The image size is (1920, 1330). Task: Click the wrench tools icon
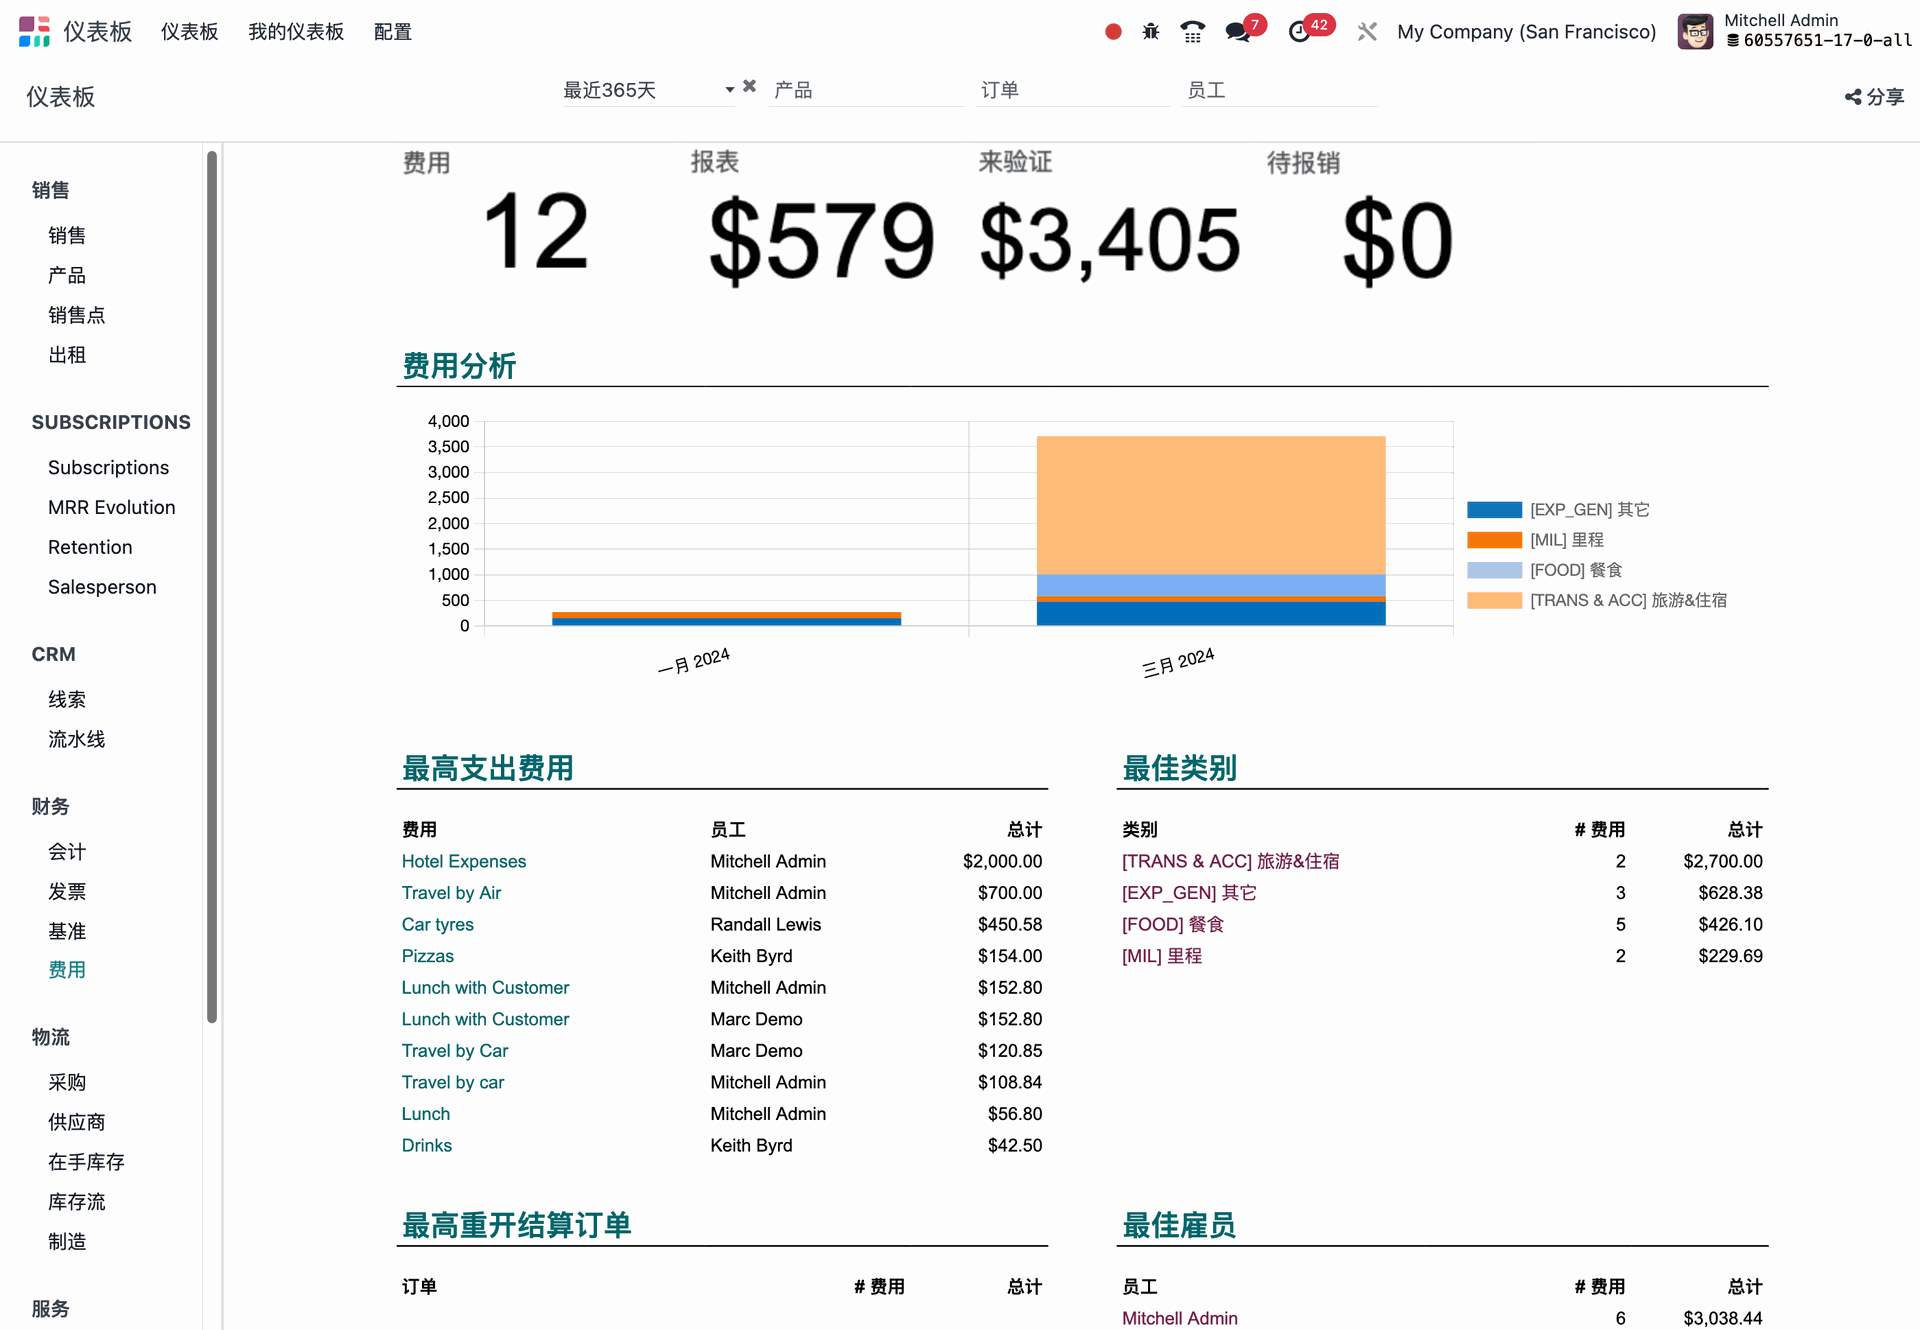(x=1367, y=32)
